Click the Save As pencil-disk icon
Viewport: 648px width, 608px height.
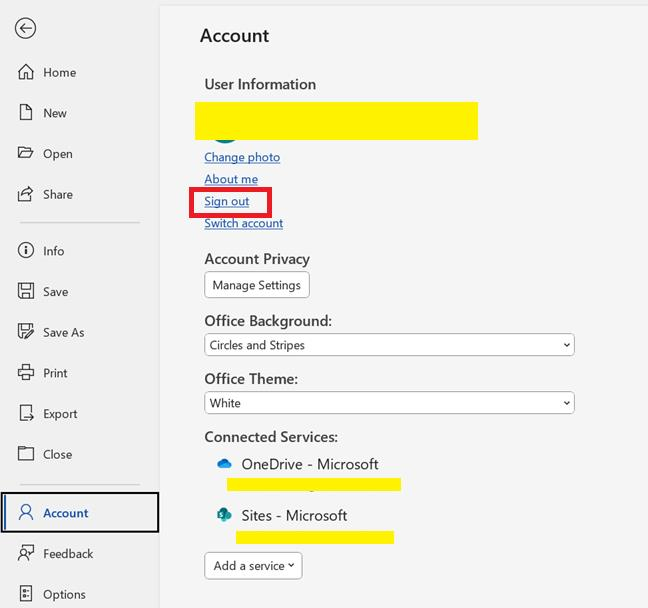click(26, 331)
